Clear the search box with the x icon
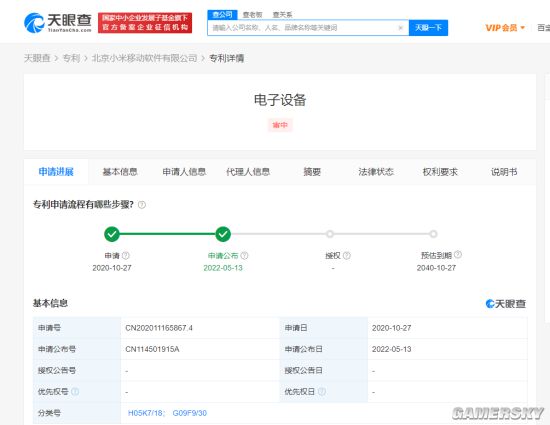This screenshot has height=425, width=550. (x=401, y=28)
